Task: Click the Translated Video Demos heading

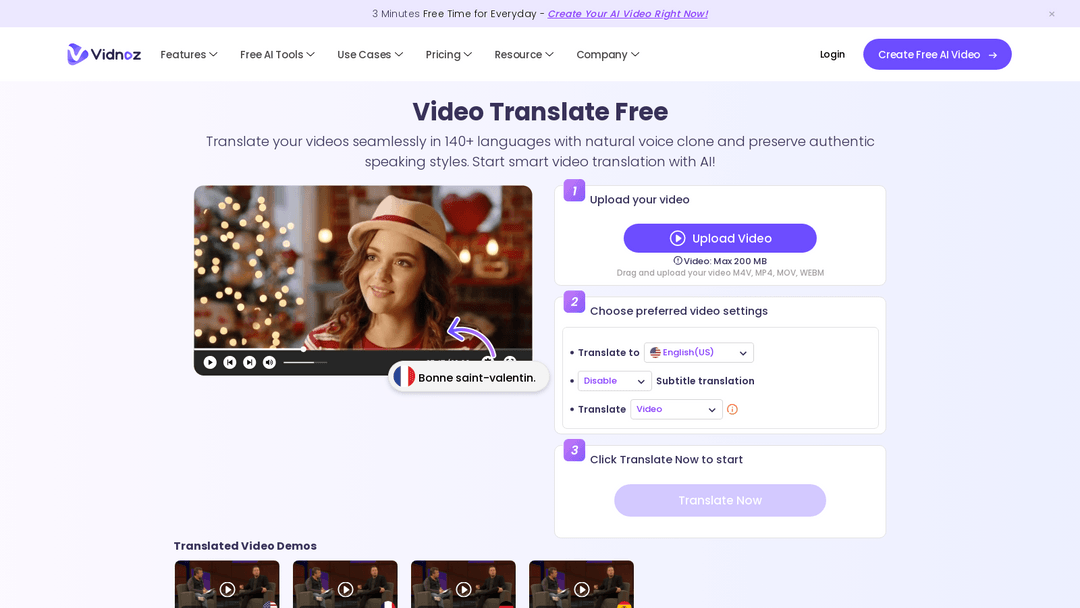Action: (x=245, y=546)
